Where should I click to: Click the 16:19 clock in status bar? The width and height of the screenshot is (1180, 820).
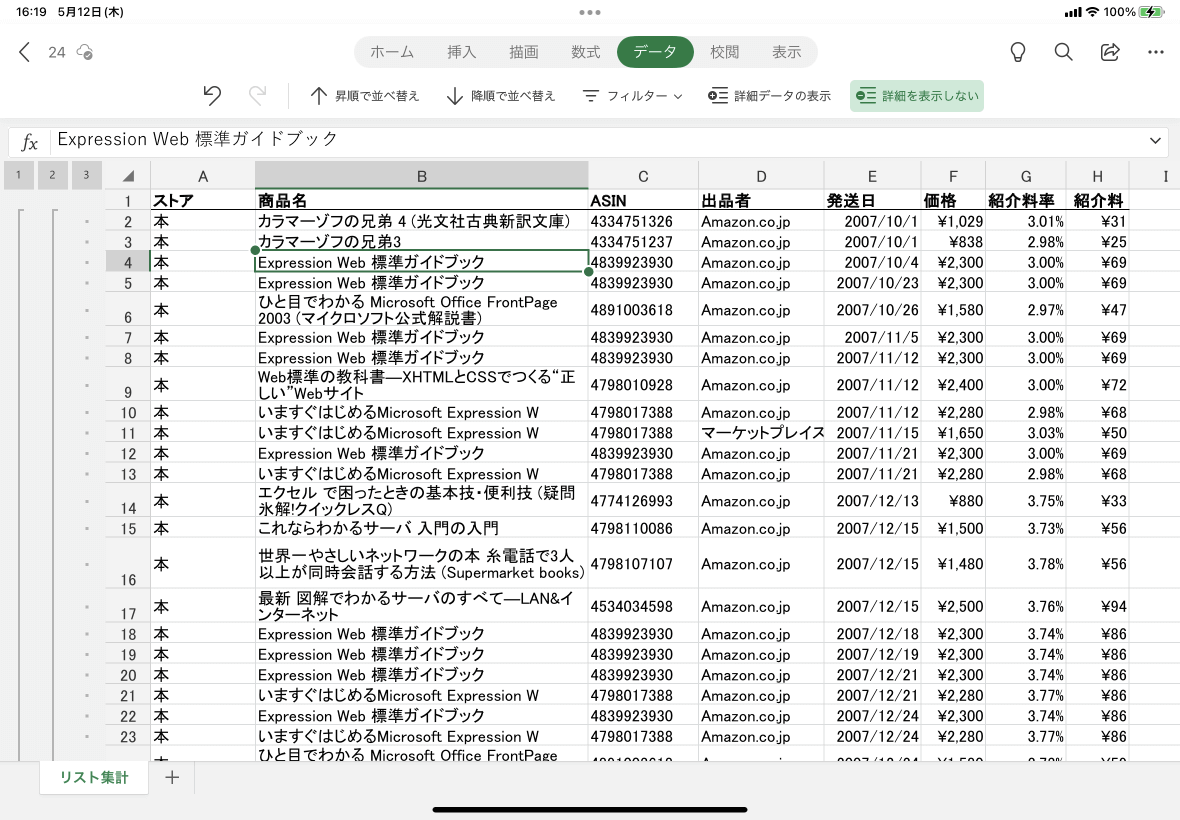click(32, 12)
